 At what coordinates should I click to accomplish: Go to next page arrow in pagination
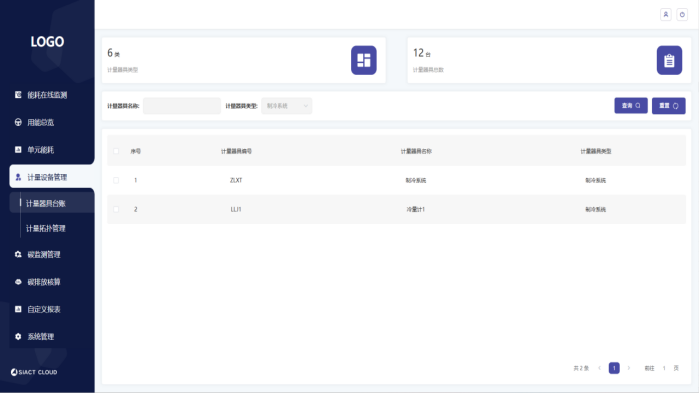[629, 368]
